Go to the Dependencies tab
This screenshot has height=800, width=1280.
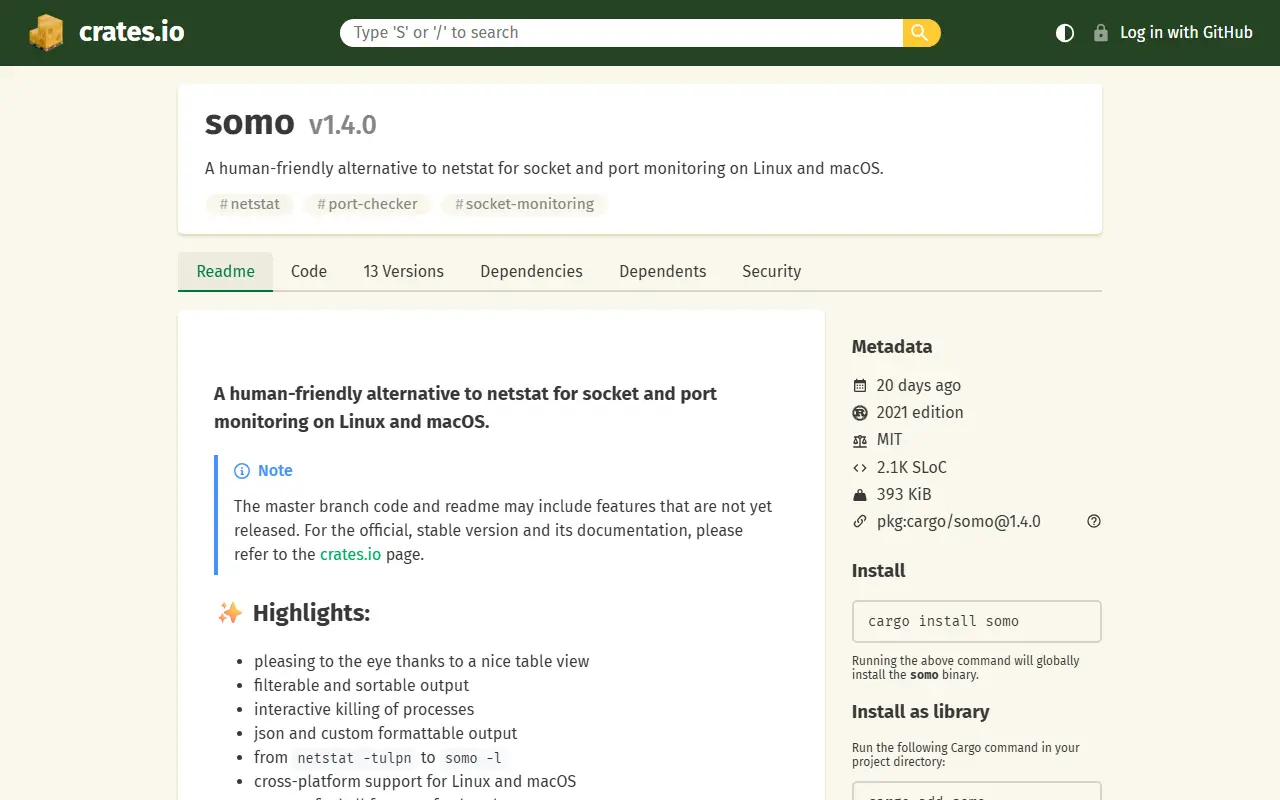[531, 271]
